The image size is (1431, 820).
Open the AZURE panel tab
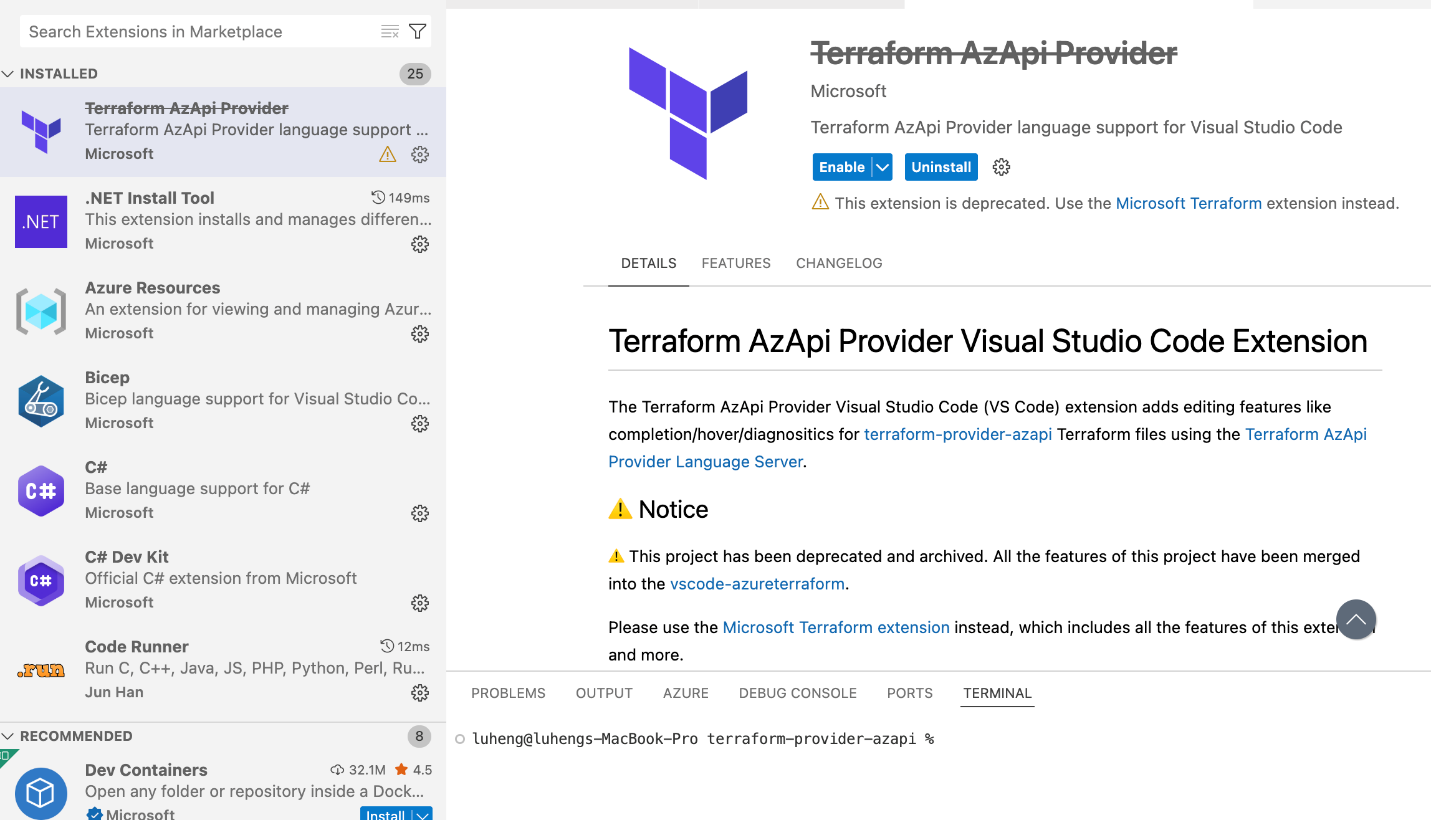685,692
